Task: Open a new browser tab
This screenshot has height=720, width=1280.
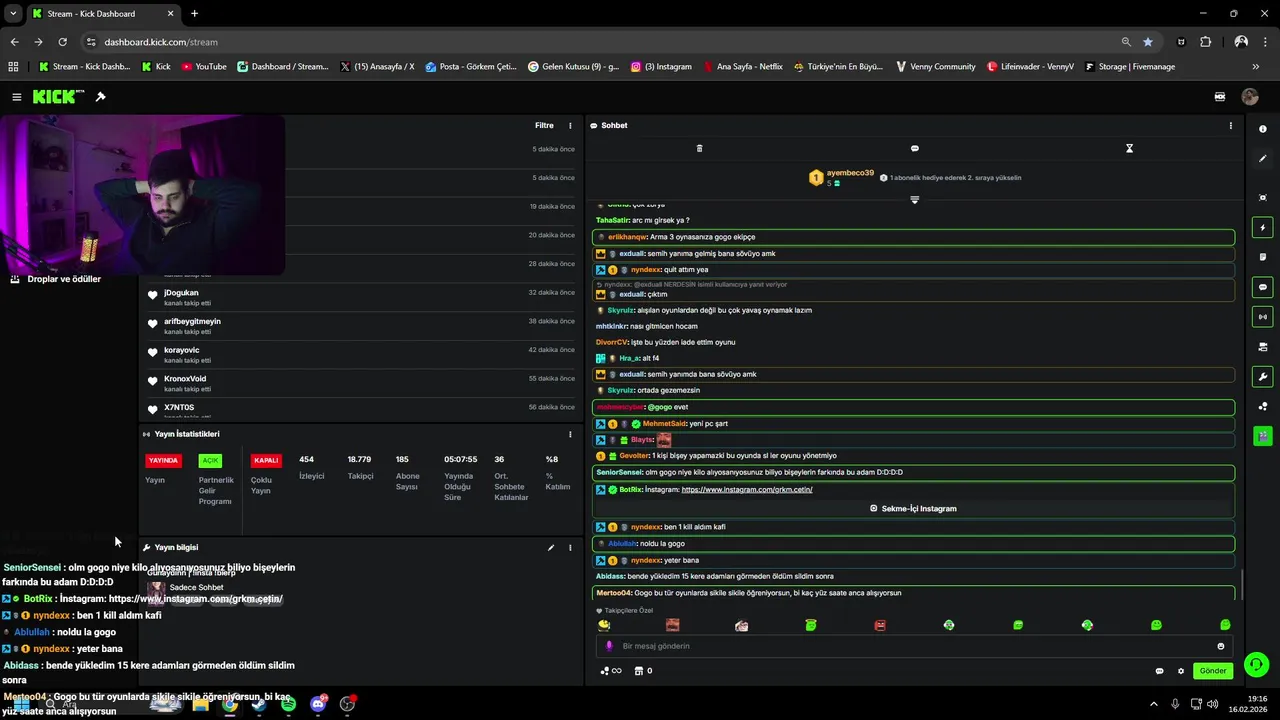Action: (x=194, y=14)
